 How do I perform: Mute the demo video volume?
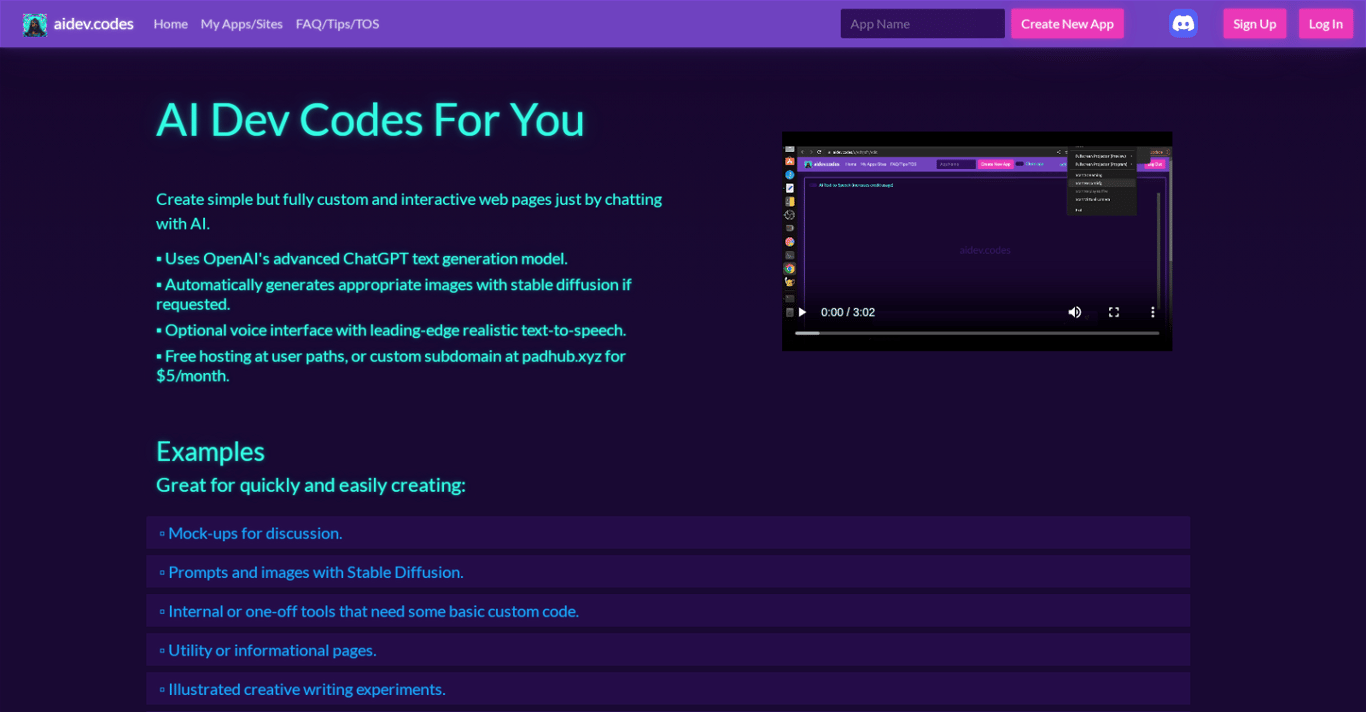tap(1075, 312)
